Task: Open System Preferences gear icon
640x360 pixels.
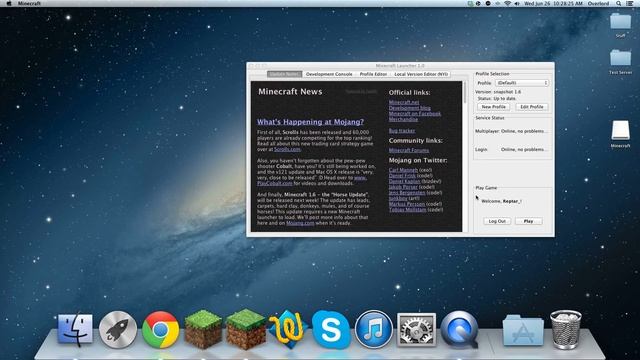Action: point(416,330)
